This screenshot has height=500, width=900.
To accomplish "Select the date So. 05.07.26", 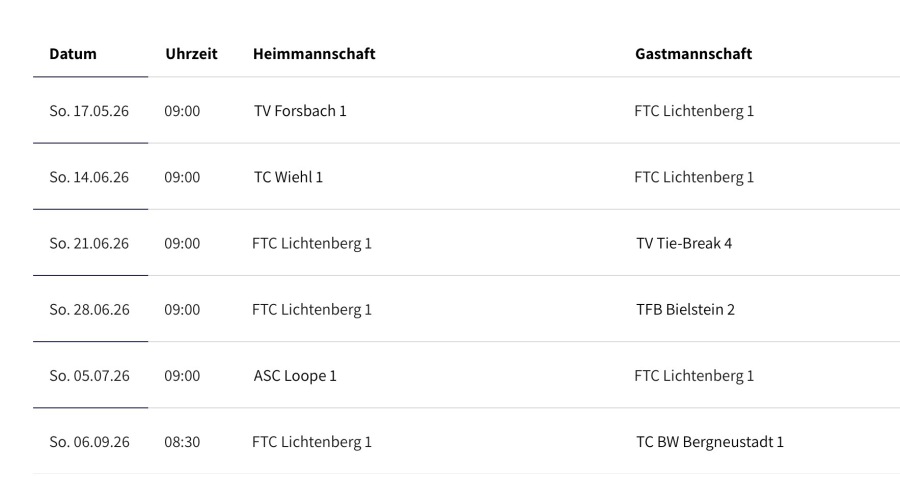I will point(89,376).
